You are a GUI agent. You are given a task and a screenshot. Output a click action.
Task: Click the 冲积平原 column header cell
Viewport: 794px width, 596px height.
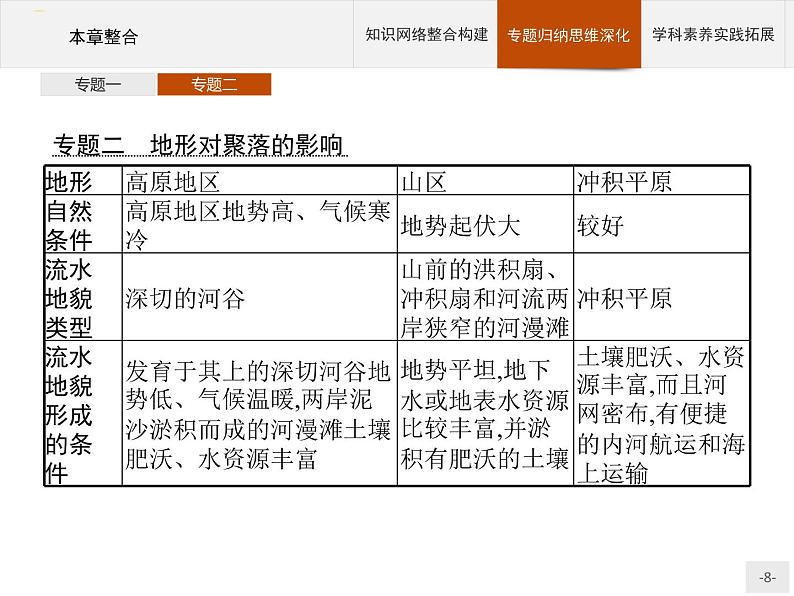661,181
